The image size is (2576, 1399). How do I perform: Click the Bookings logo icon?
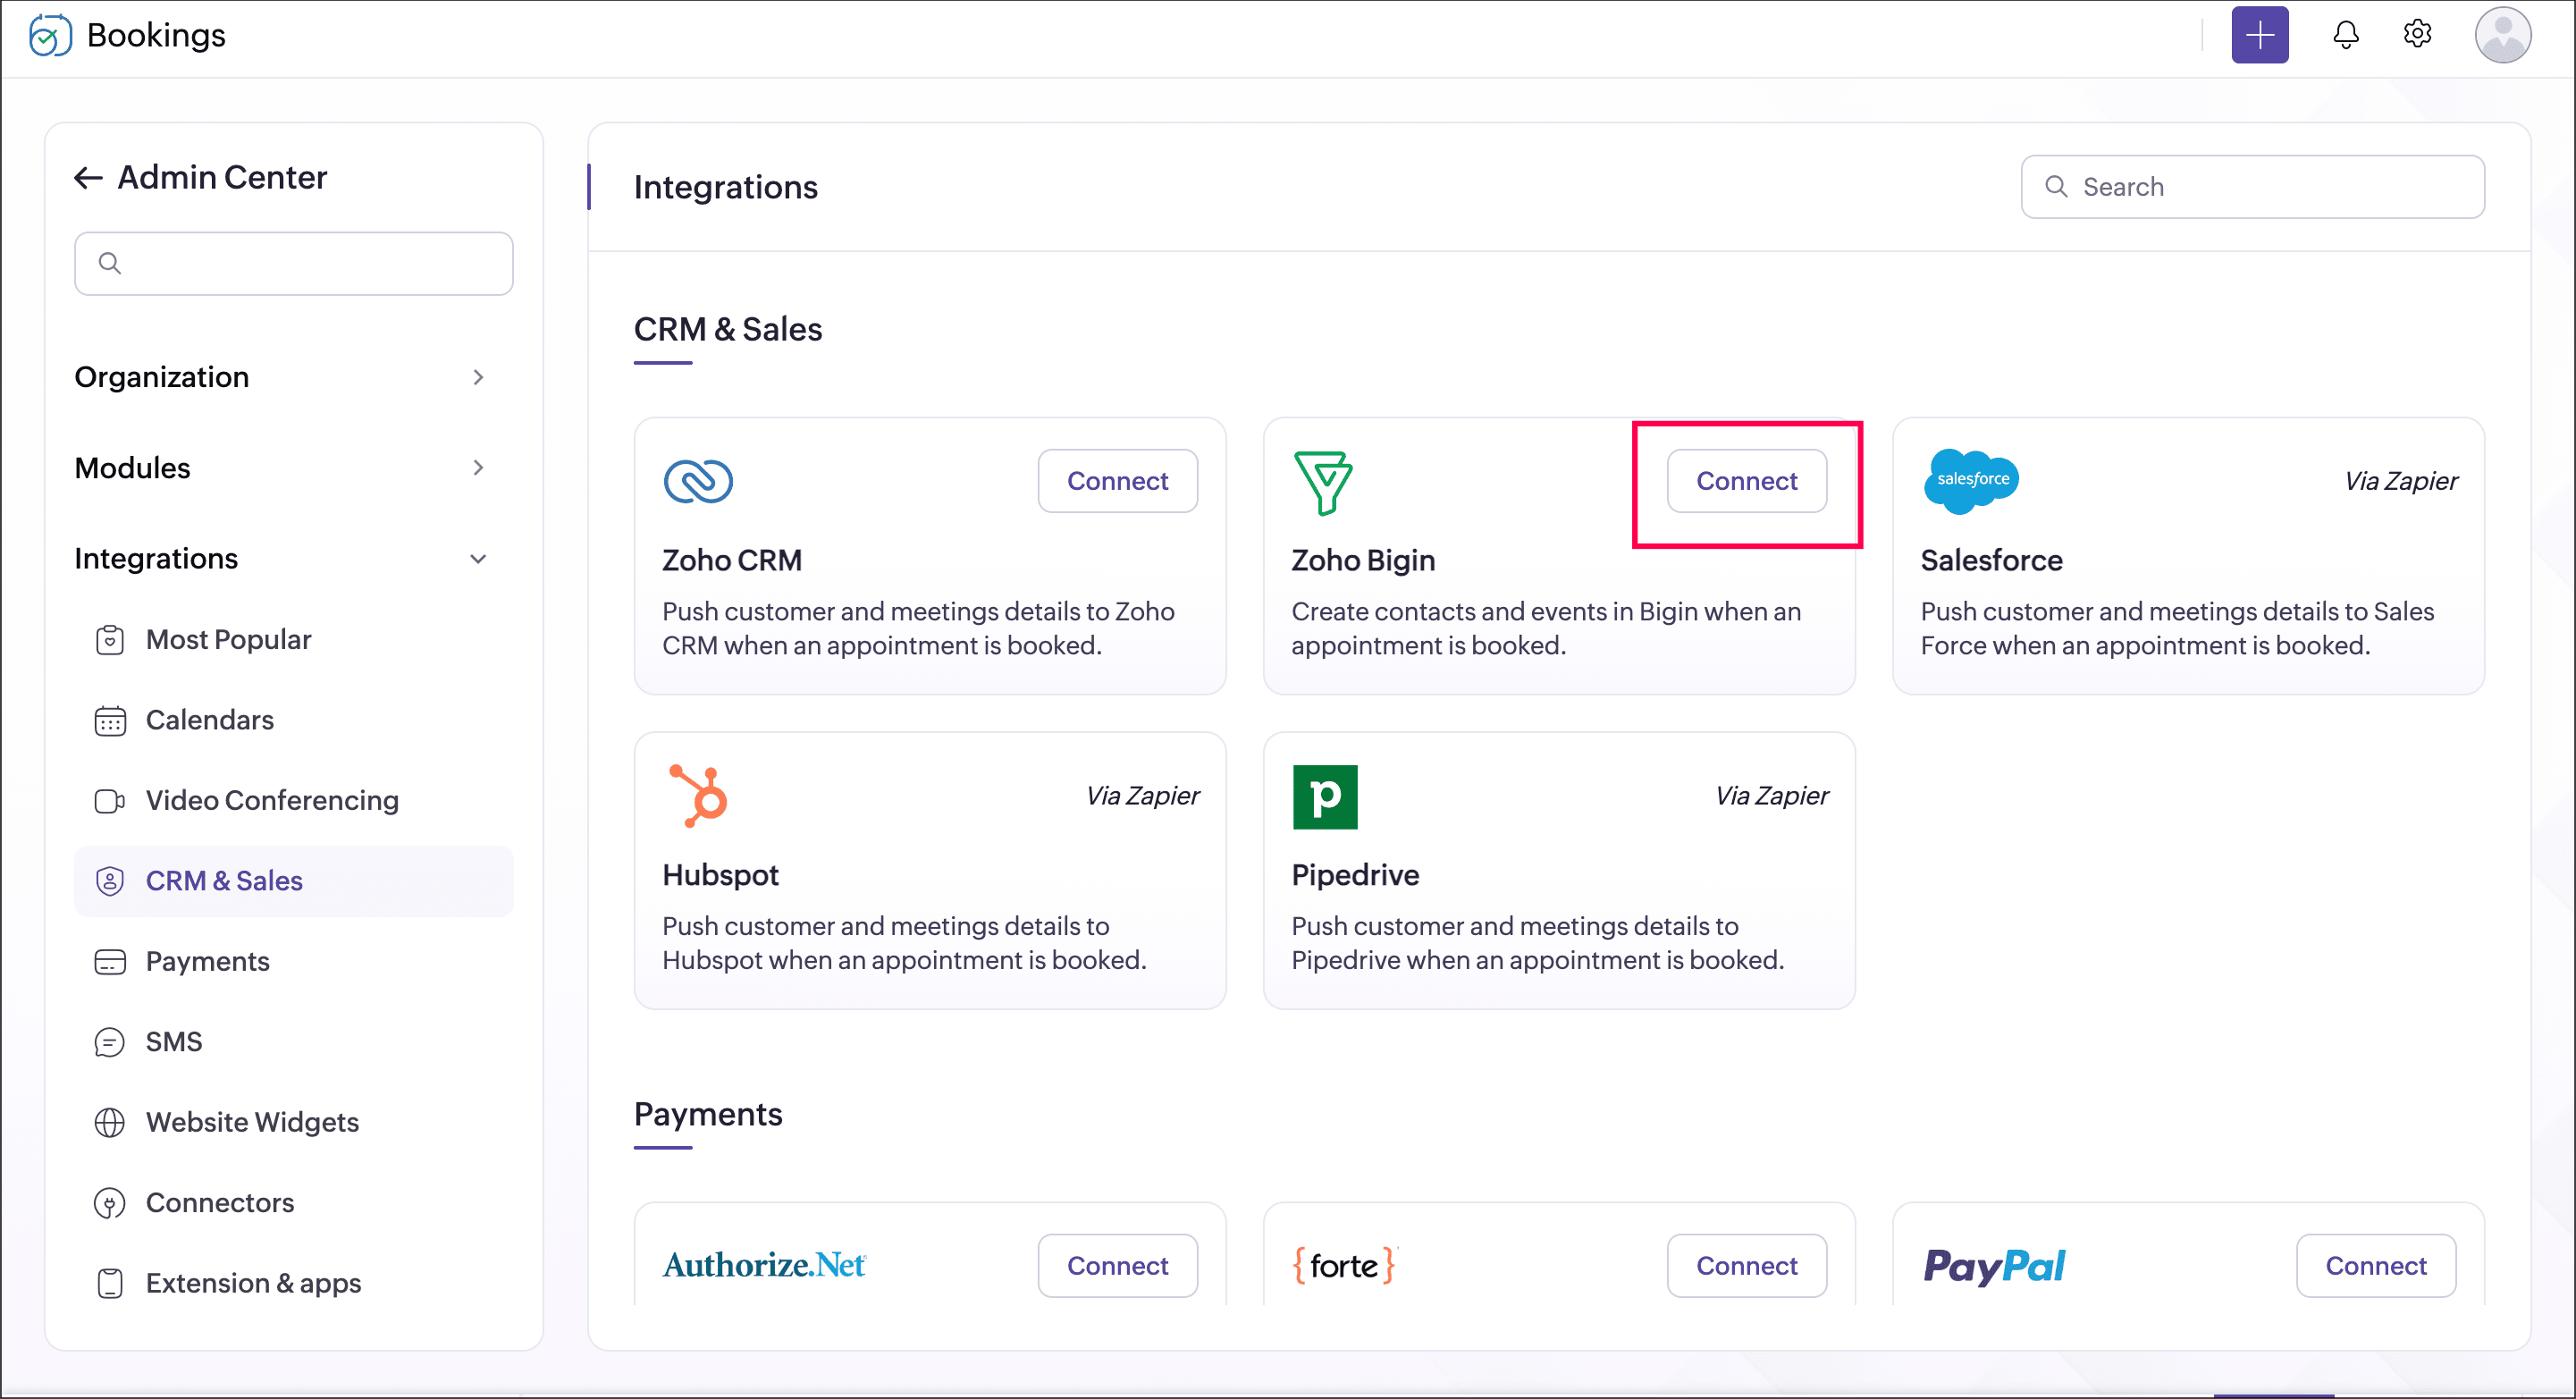50,35
